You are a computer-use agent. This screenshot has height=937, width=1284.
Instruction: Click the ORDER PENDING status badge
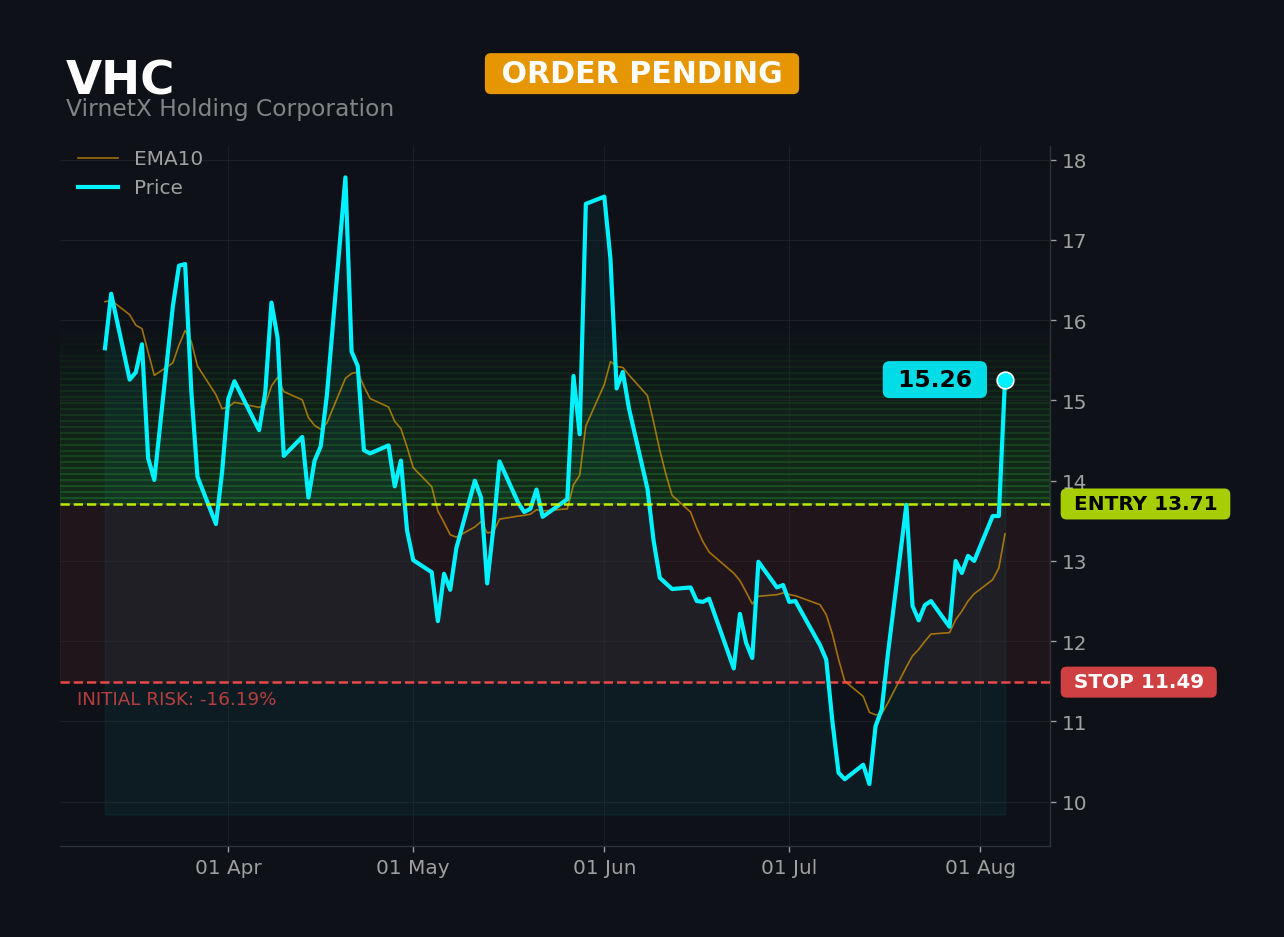[642, 74]
